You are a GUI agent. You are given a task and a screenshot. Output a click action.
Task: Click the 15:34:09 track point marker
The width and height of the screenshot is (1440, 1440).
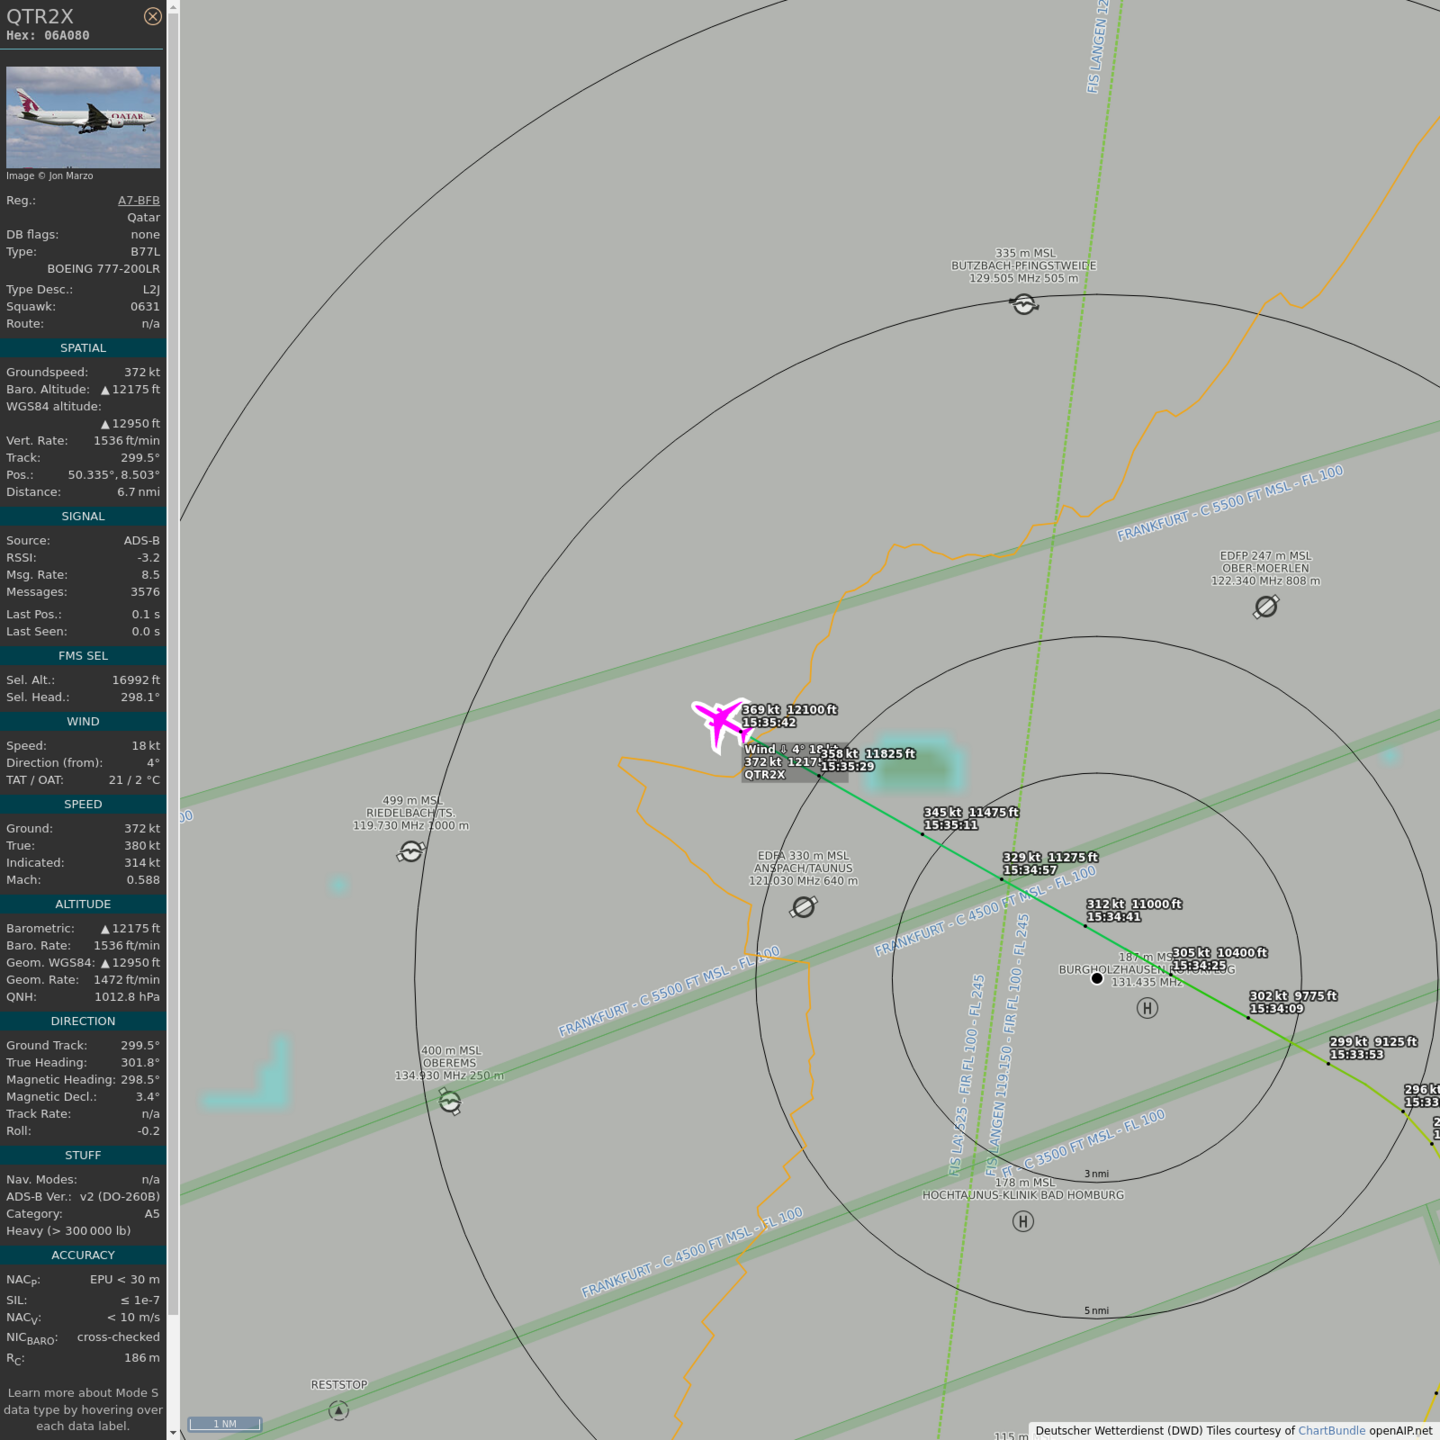click(1248, 1018)
